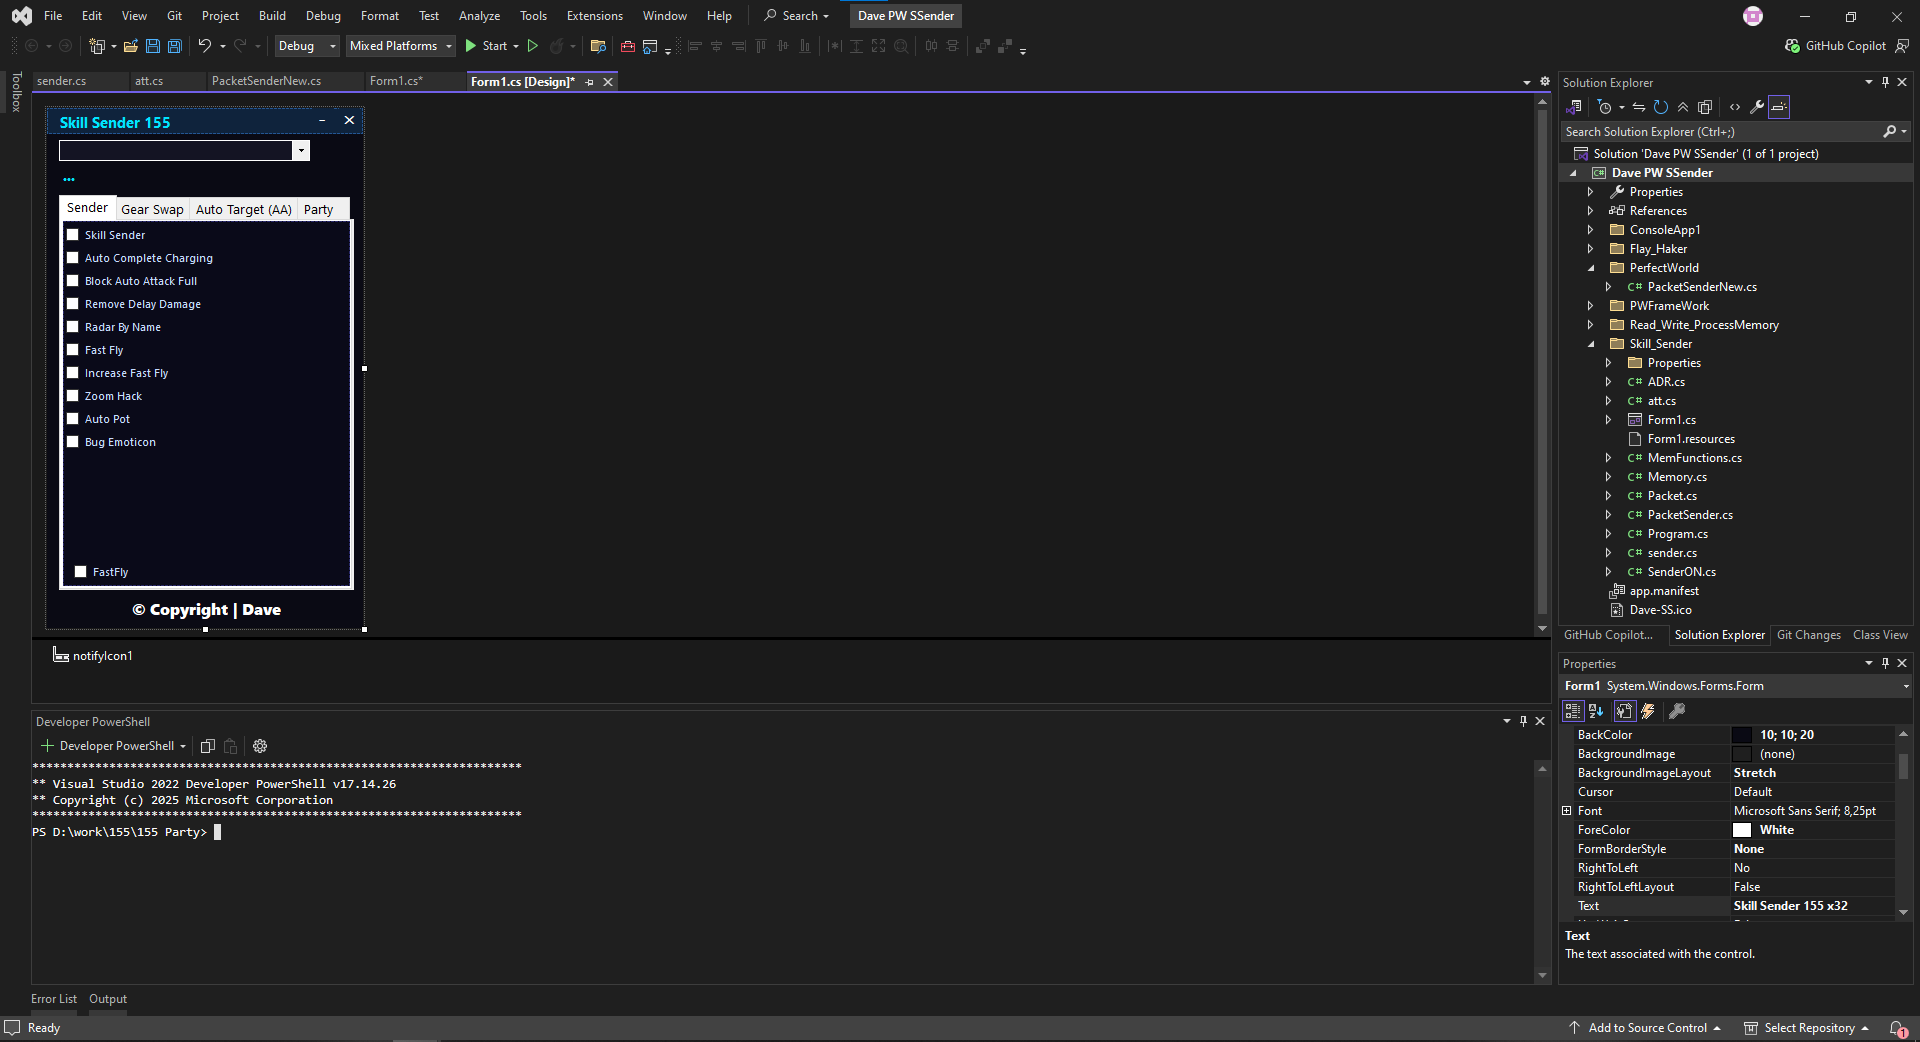Click the Open File folder icon
The image size is (1920, 1042).
[x=130, y=46]
